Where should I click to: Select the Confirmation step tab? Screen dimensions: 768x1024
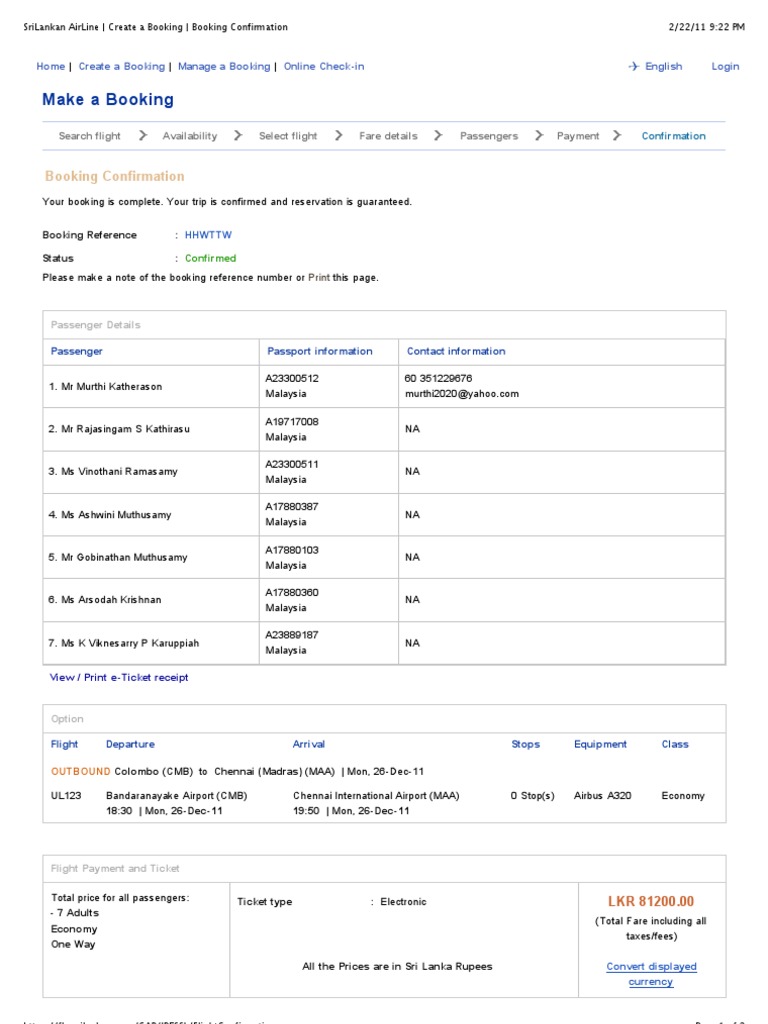[x=673, y=136]
